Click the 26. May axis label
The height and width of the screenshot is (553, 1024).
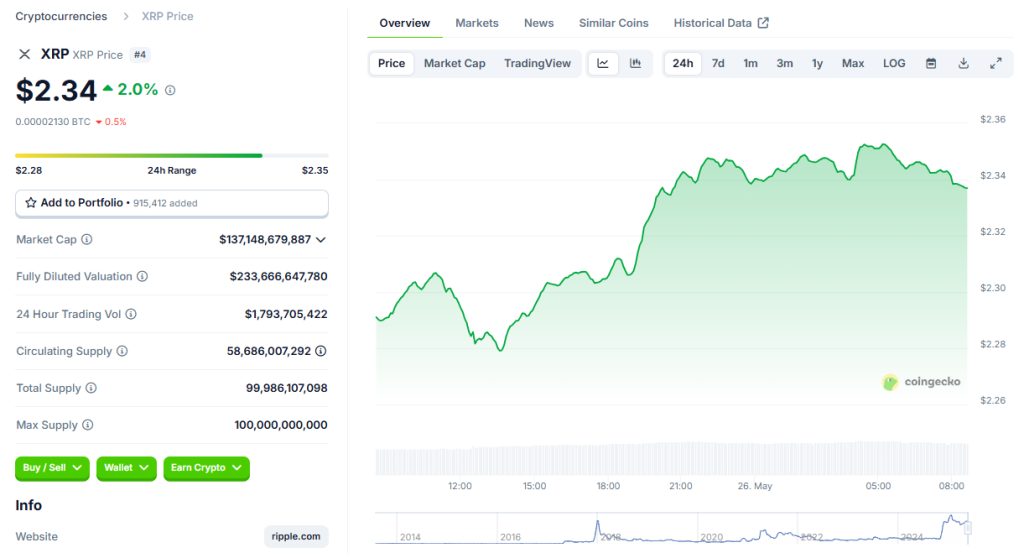[755, 486]
